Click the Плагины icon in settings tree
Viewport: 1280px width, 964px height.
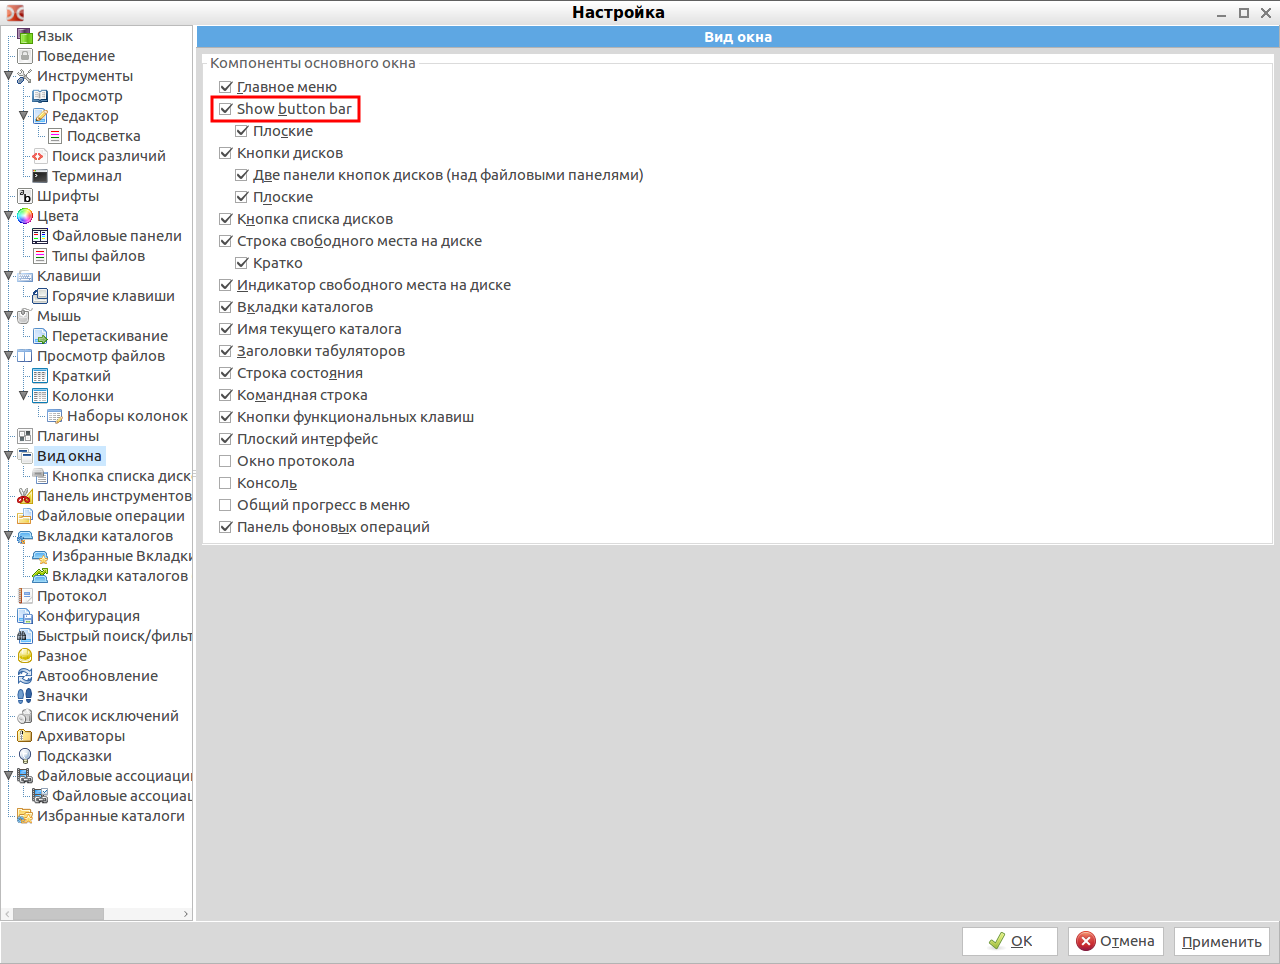[x=25, y=436]
